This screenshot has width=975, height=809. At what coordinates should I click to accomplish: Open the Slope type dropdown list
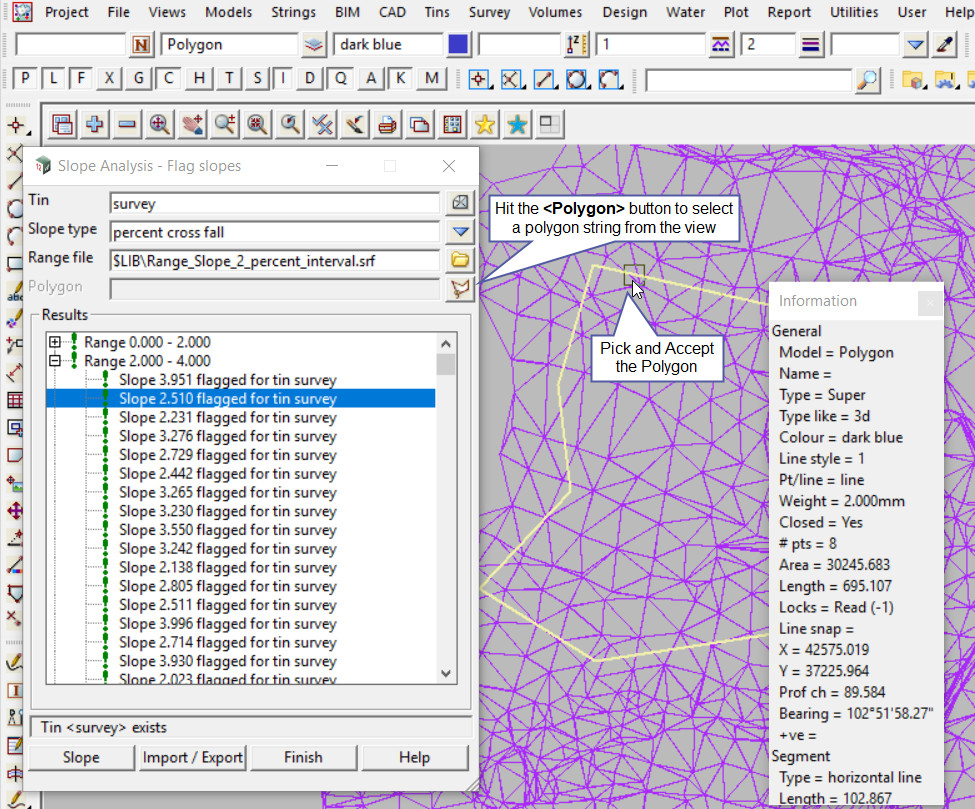click(460, 232)
